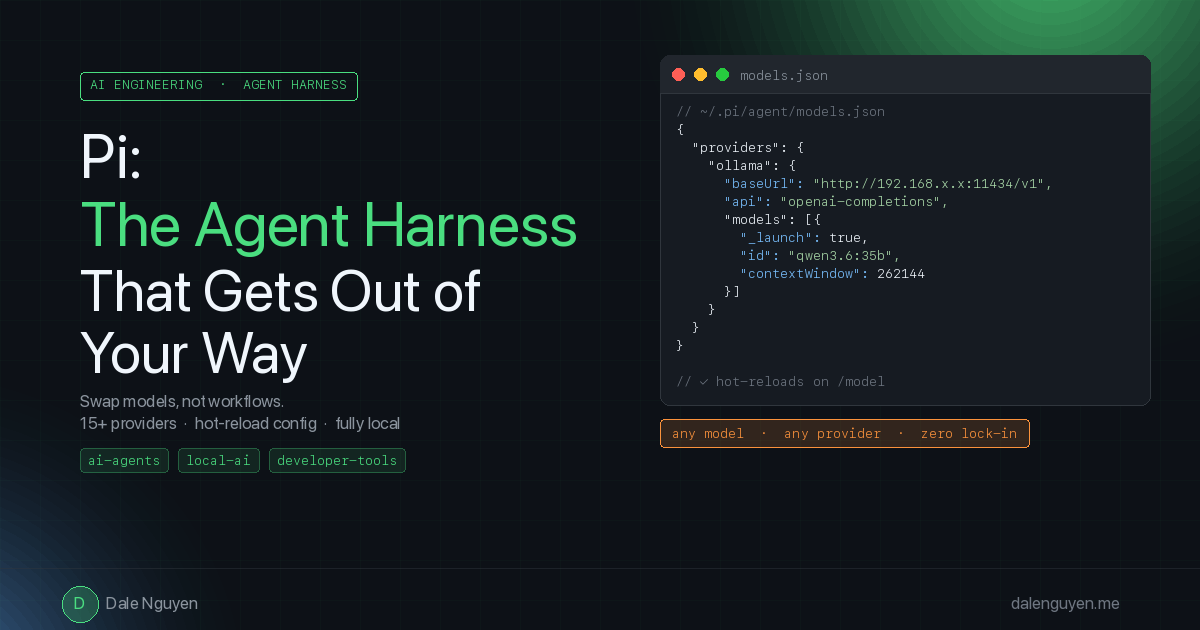This screenshot has height=630, width=1200.
Task: Click the yellow minimize dot on models.json window
Action: pos(700,75)
